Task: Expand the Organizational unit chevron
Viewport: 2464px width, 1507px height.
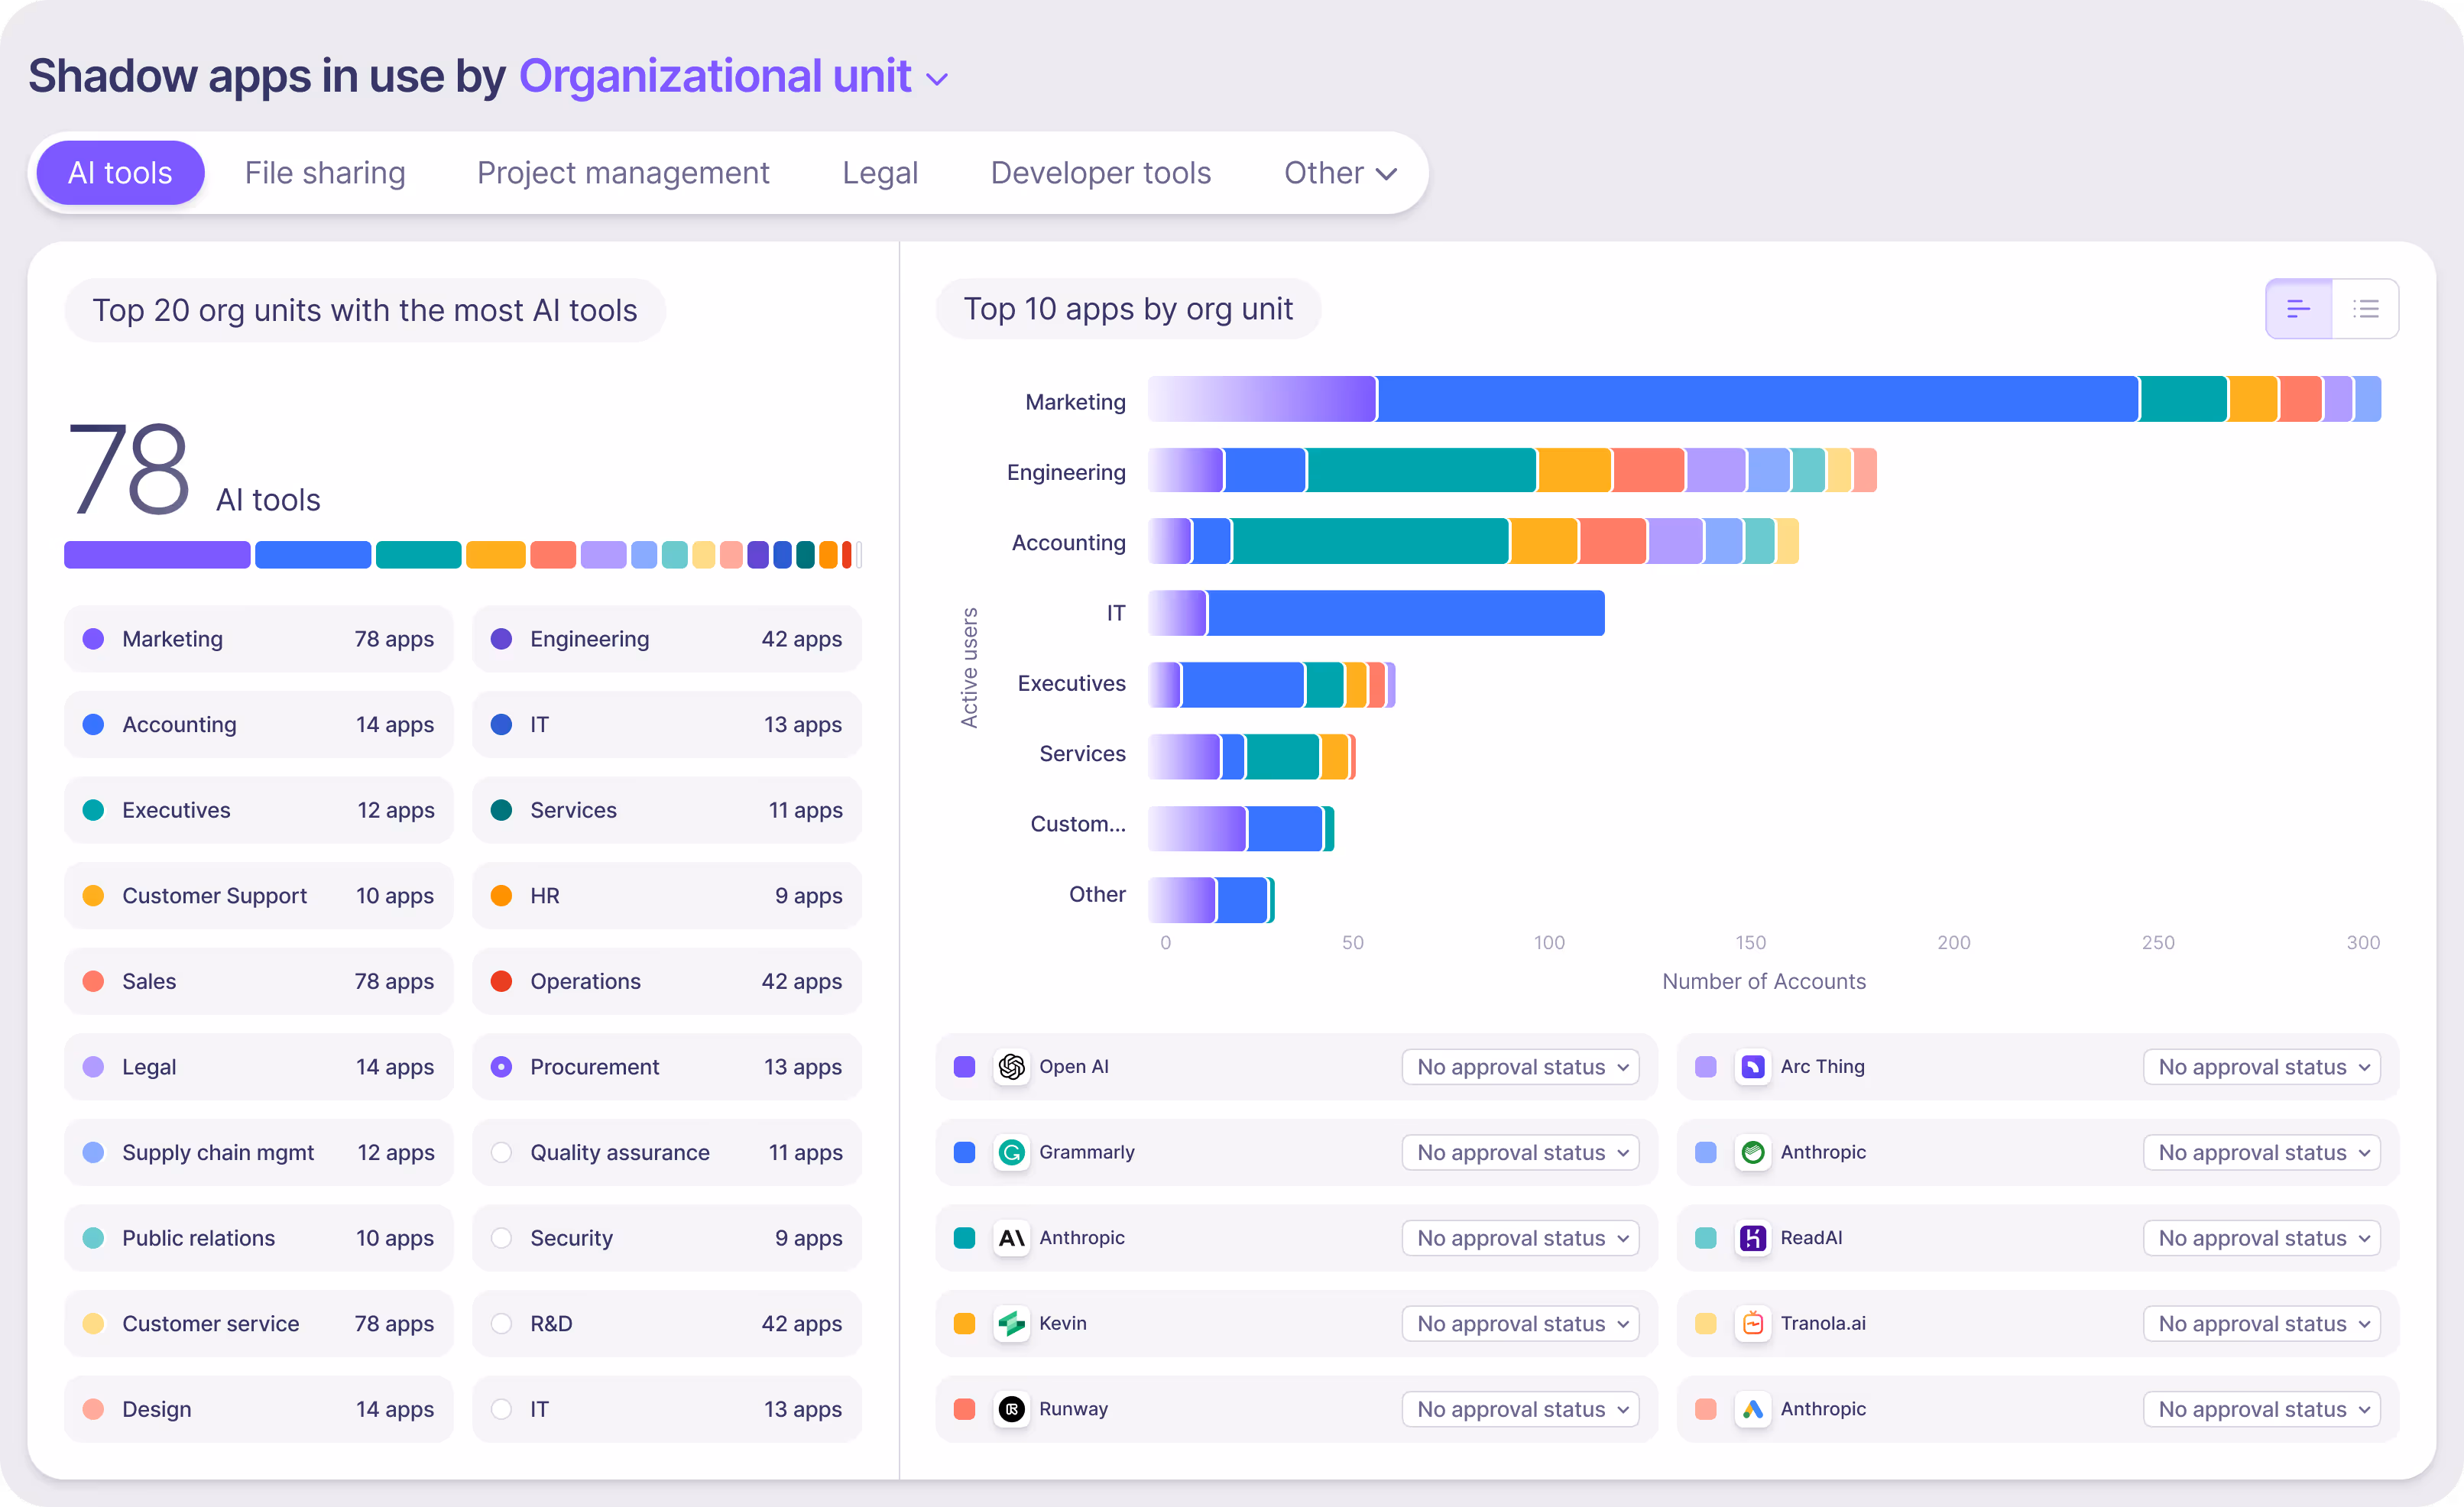Action: (937, 79)
